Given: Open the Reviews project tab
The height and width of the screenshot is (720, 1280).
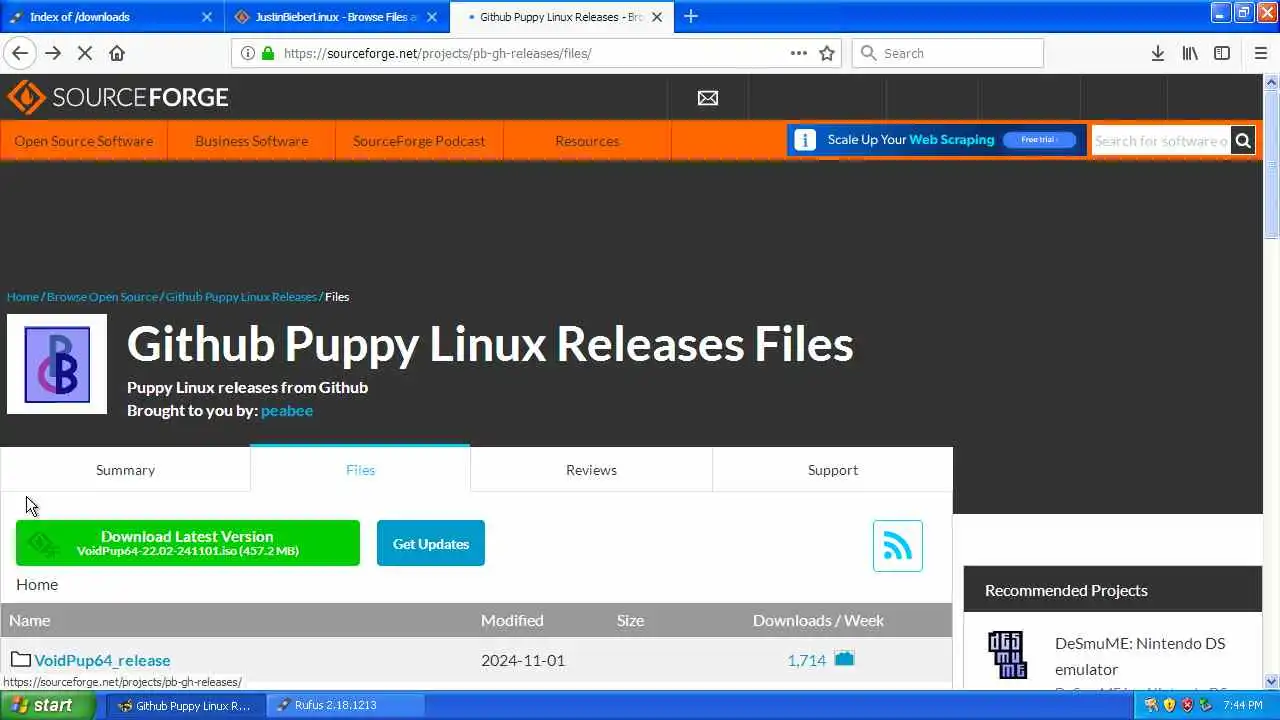Looking at the screenshot, I should (x=591, y=470).
